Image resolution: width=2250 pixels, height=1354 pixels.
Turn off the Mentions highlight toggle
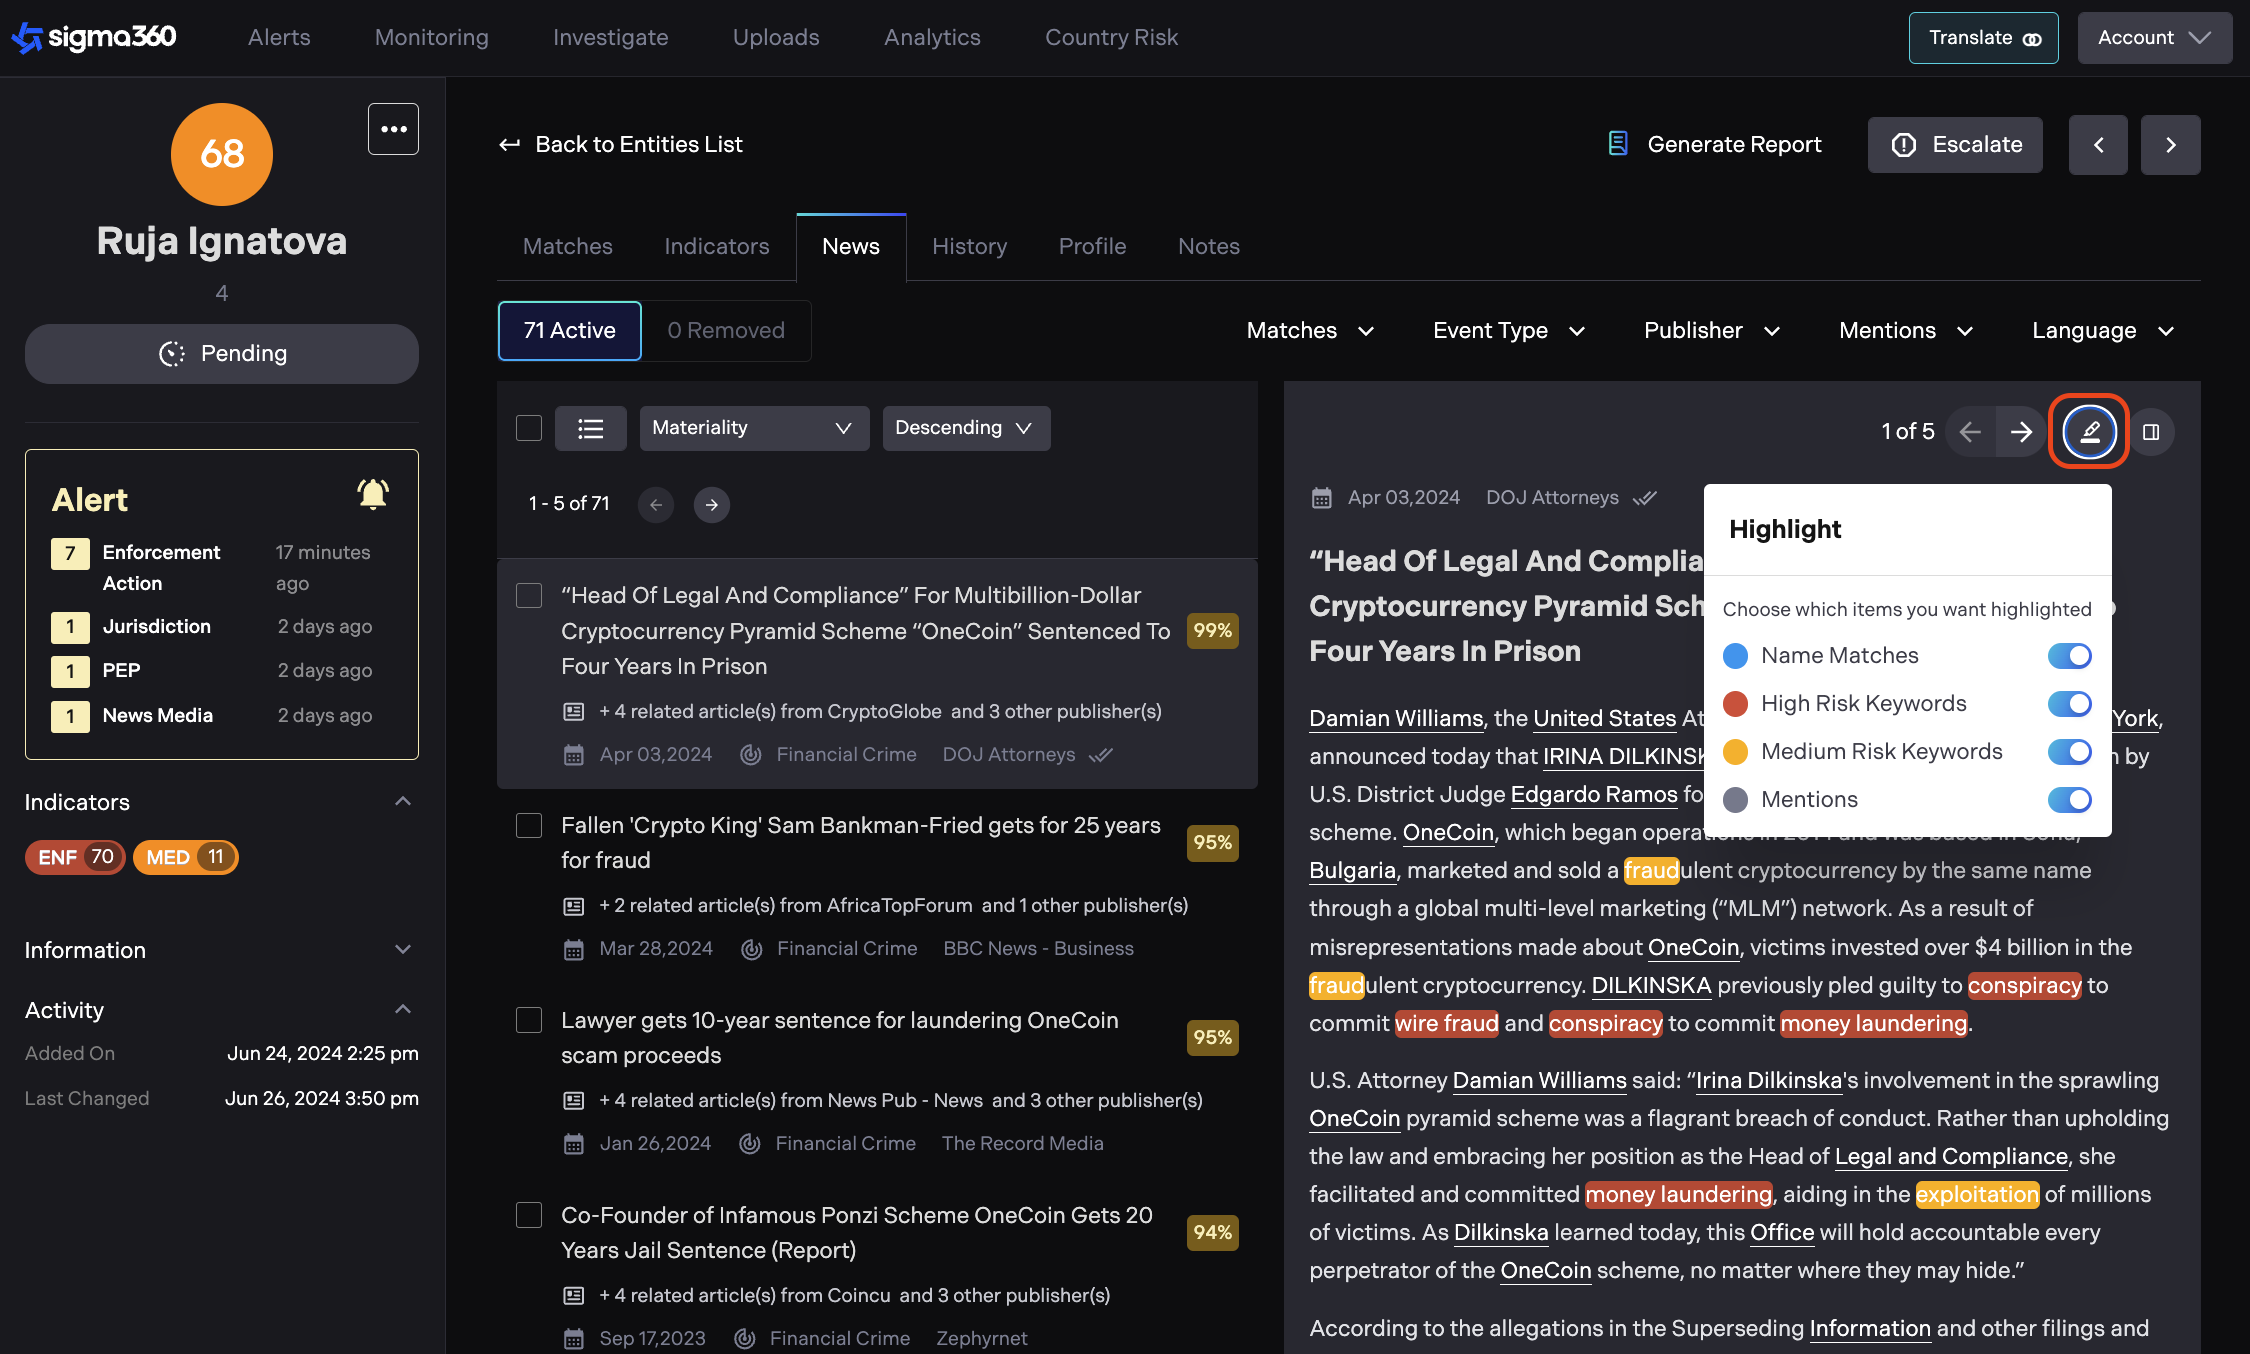[2069, 800]
